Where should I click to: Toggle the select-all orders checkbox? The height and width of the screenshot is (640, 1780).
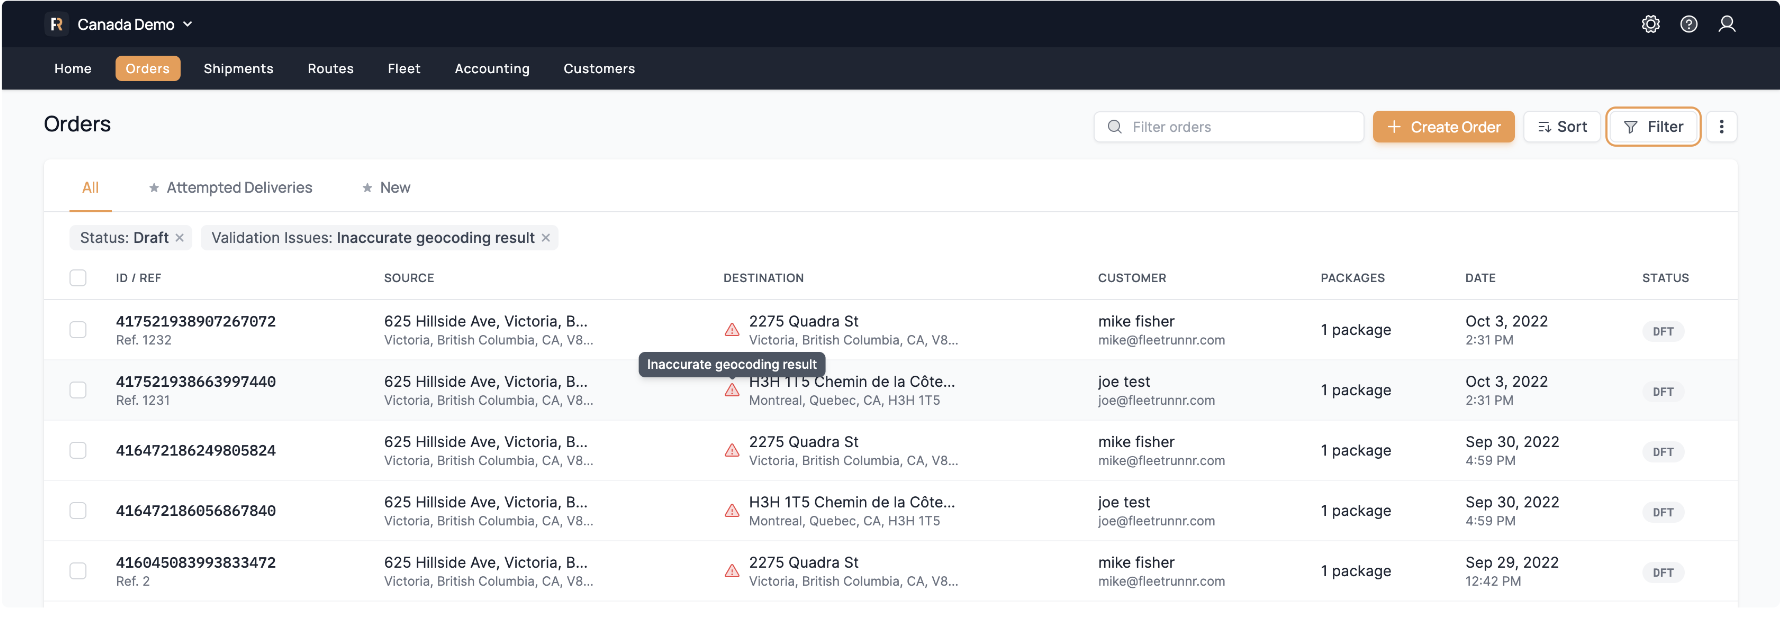point(78,278)
